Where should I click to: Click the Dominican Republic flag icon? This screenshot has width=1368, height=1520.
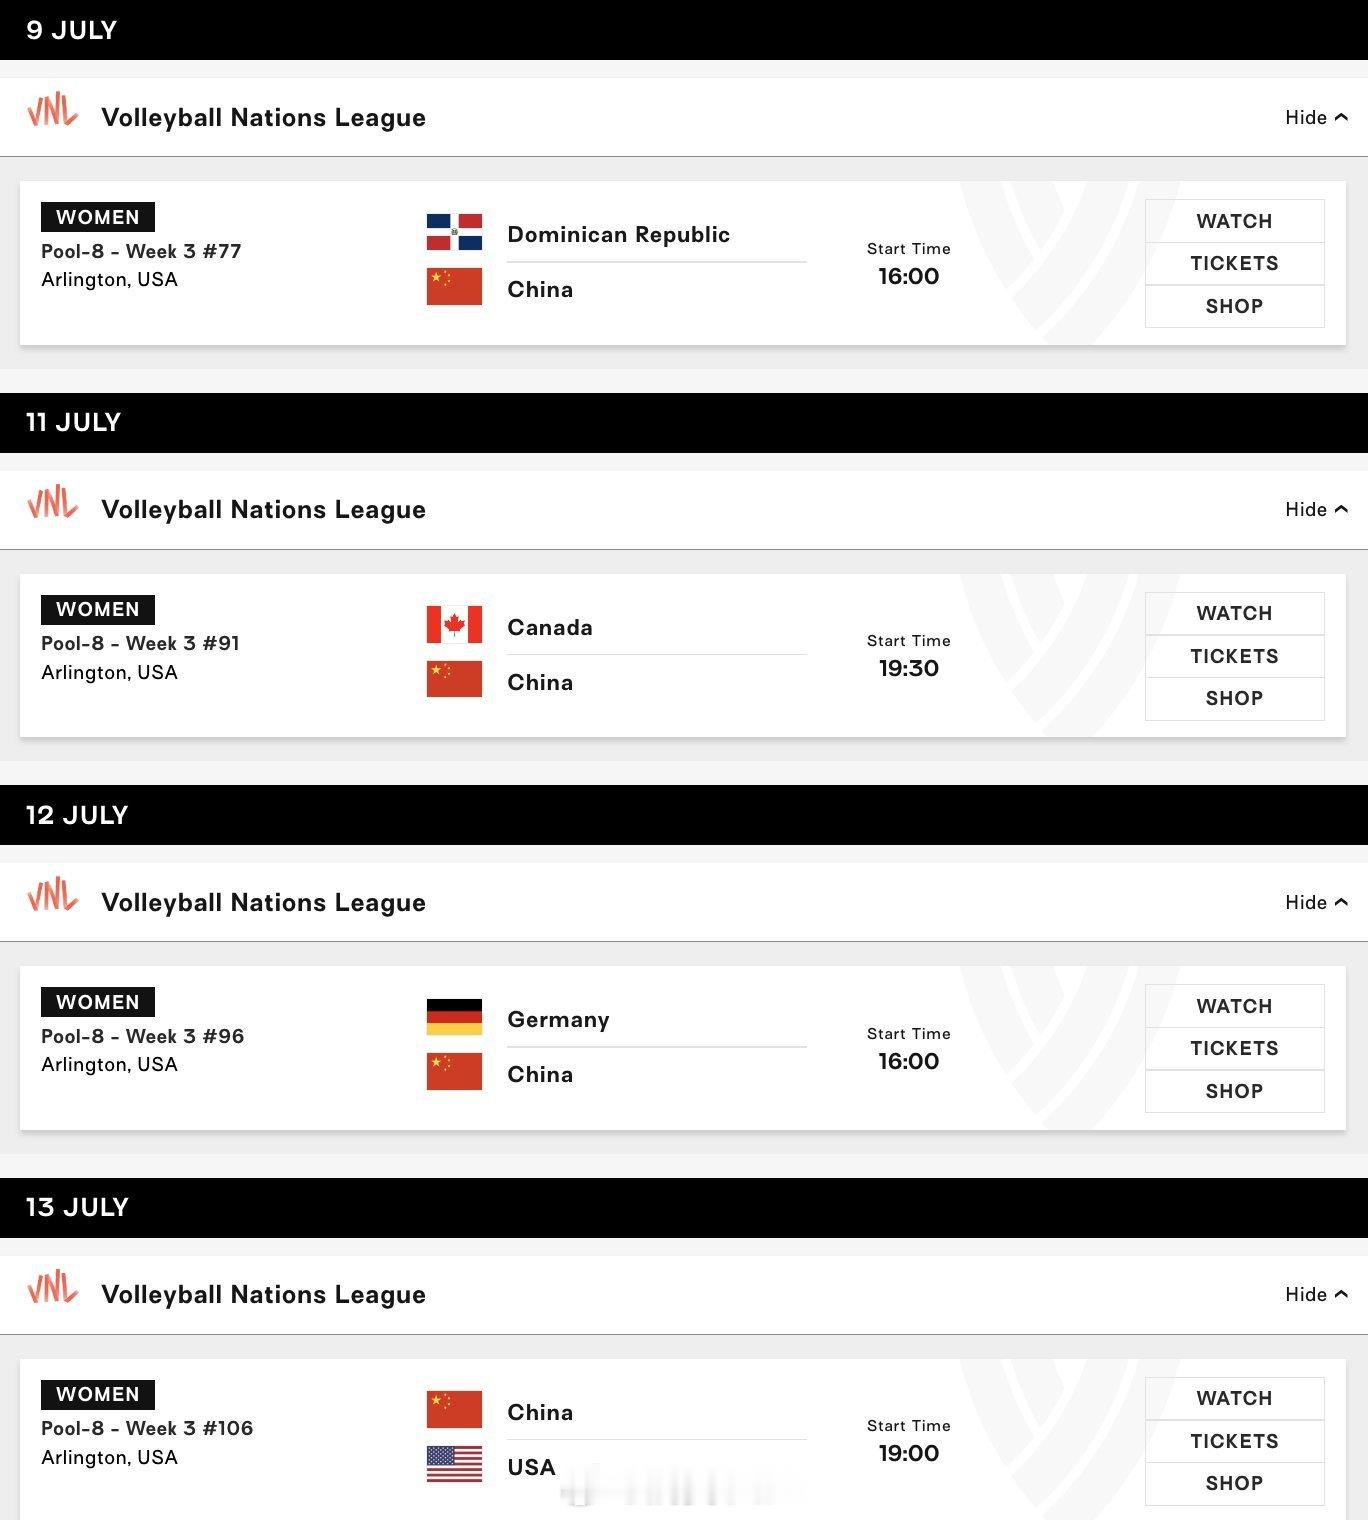(x=454, y=232)
